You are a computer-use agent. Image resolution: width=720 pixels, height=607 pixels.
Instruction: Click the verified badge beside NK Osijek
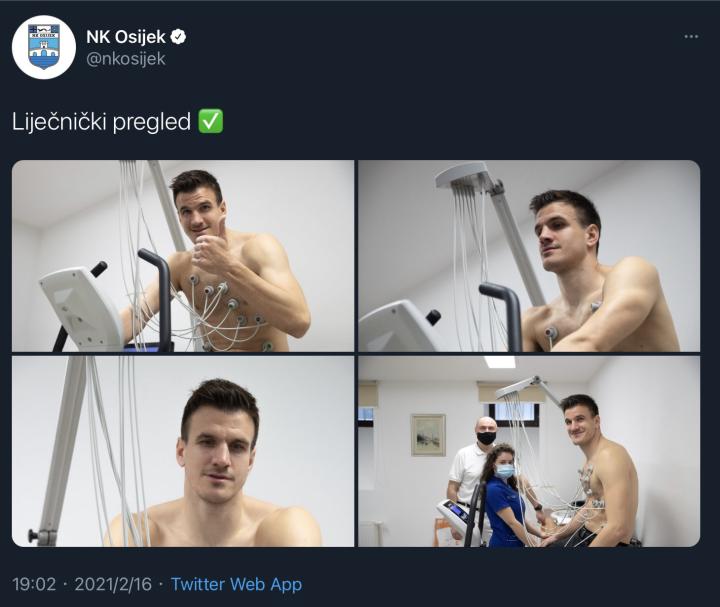click(x=179, y=37)
